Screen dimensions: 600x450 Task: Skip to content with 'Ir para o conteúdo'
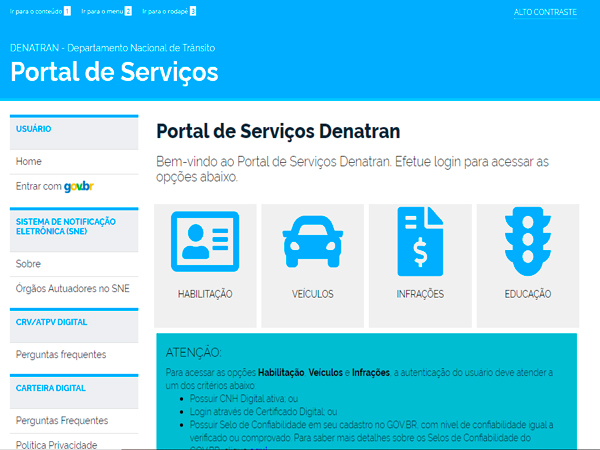coord(40,11)
